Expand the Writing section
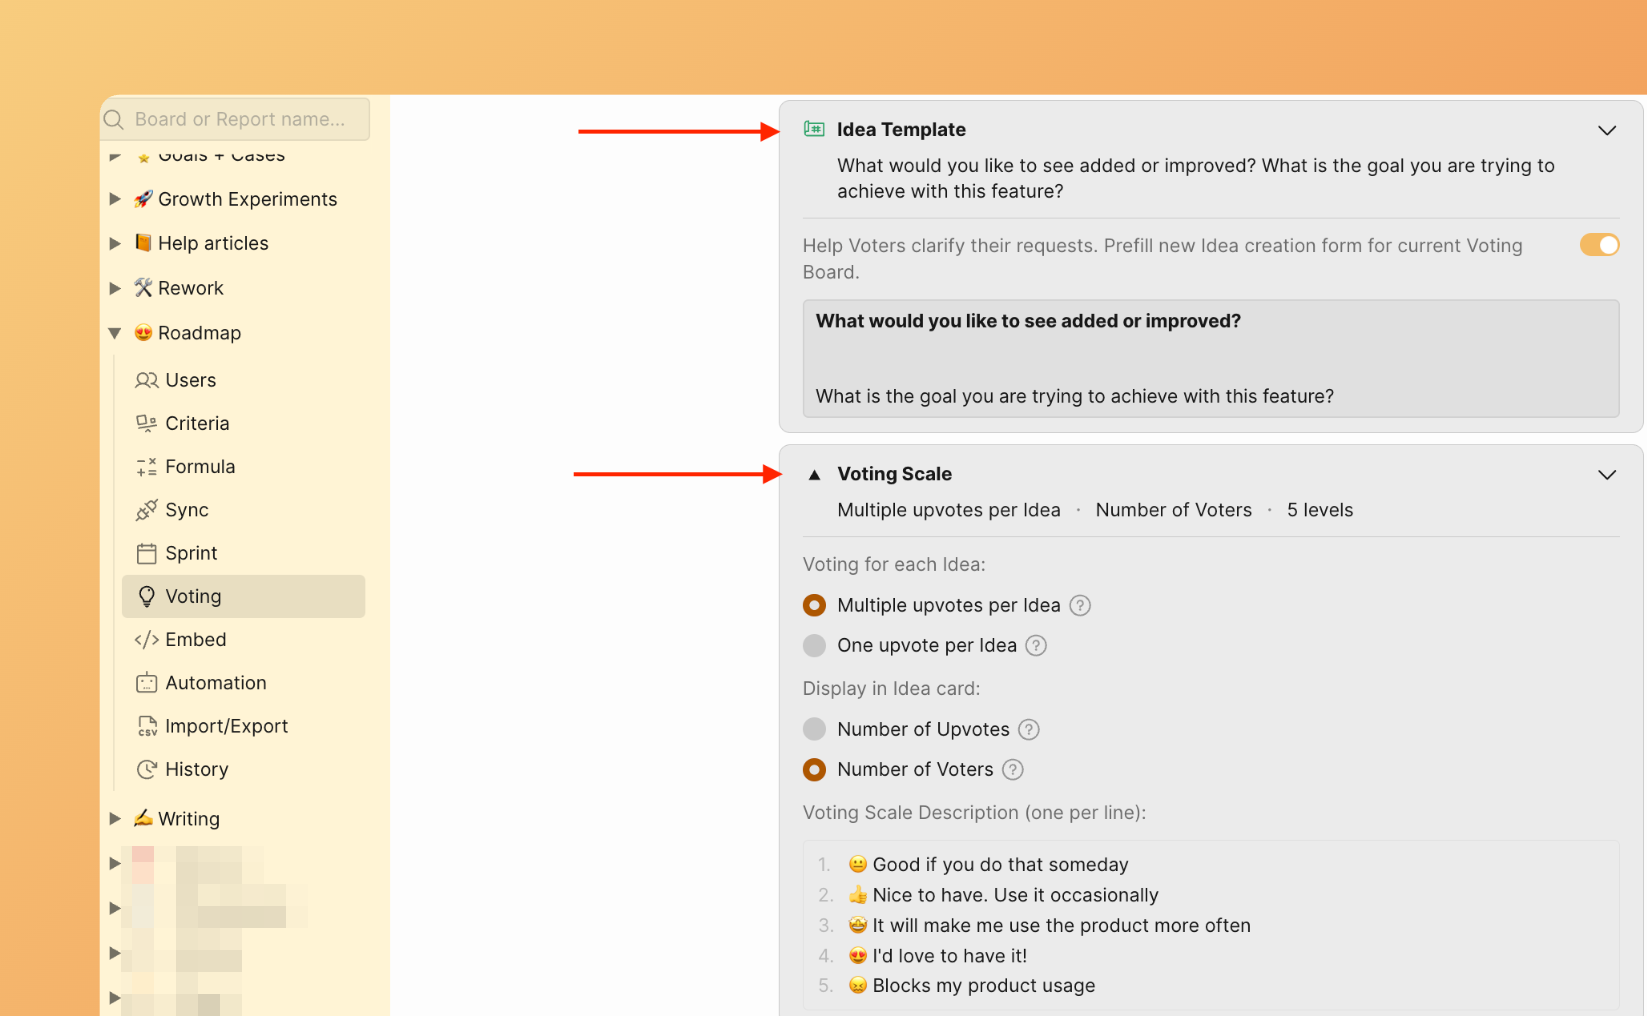Viewport: 1647px width, 1016px height. 114,818
